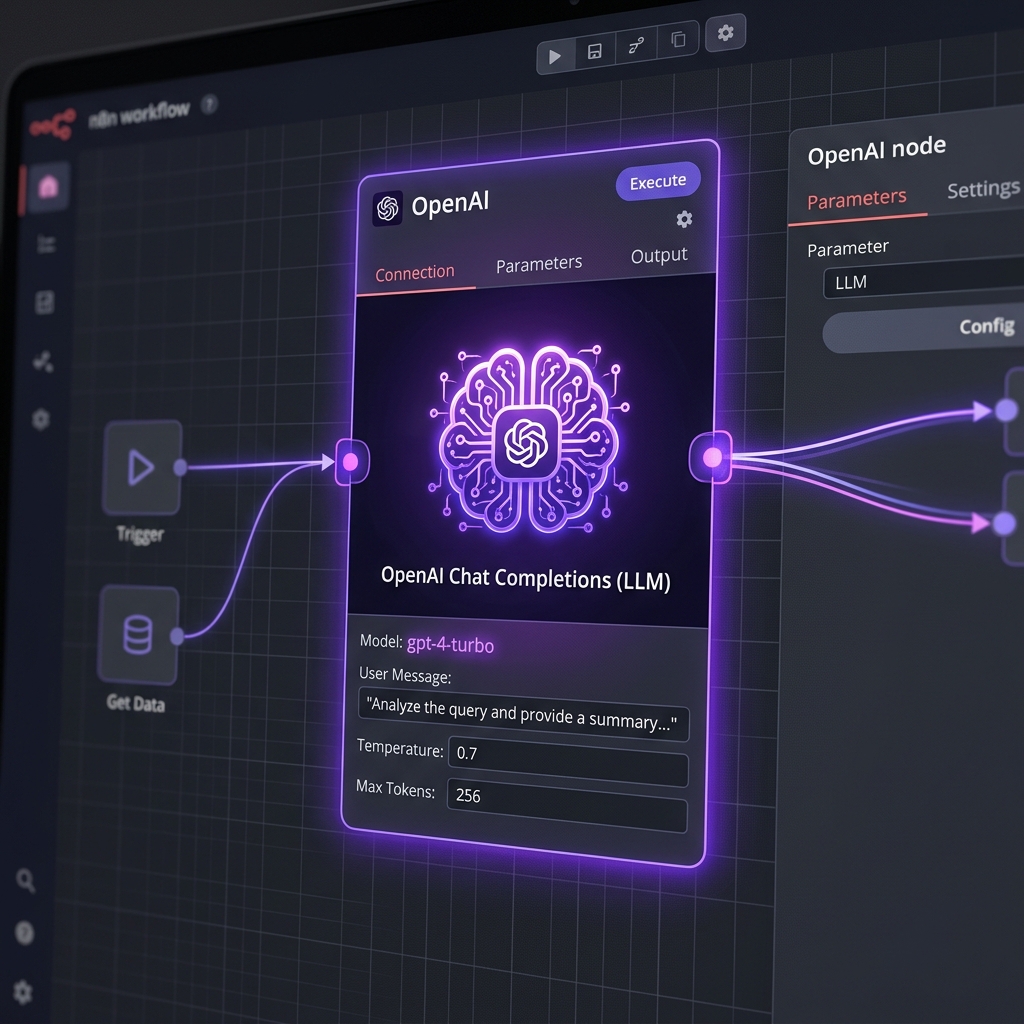This screenshot has width=1024, height=1024.
Task: Switch to the node's Connection tab
Action: coord(415,272)
